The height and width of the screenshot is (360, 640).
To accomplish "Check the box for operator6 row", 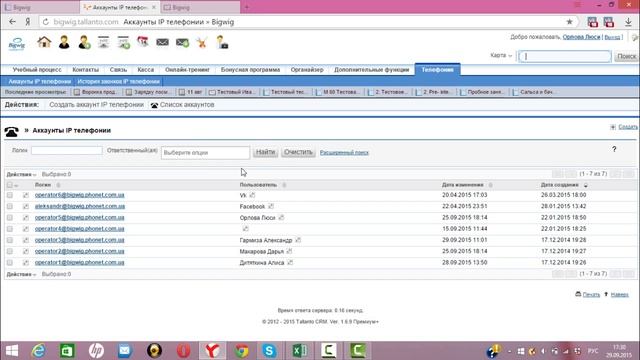I will click(x=9, y=195).
